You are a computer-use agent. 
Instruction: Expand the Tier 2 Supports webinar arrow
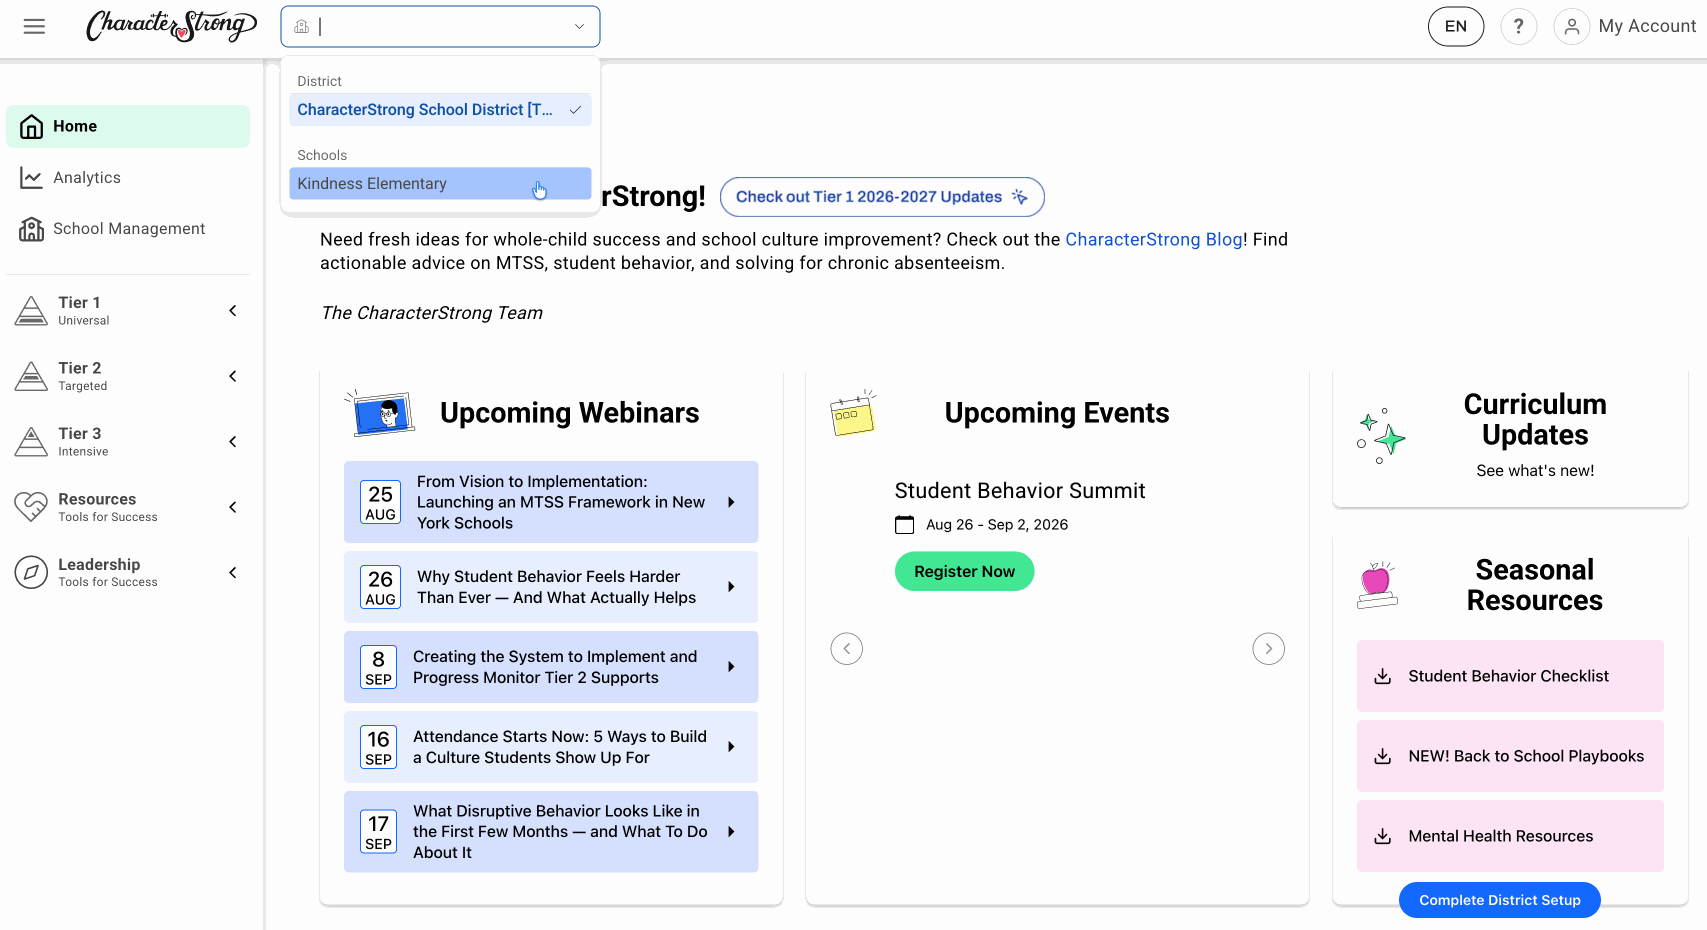(731, 667)
